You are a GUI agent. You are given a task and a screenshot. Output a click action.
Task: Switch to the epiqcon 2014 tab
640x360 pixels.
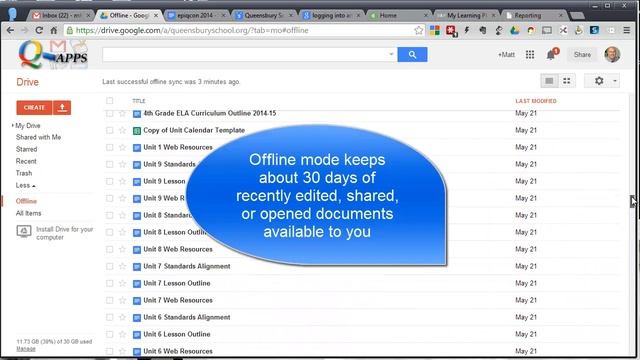point(197,16)
